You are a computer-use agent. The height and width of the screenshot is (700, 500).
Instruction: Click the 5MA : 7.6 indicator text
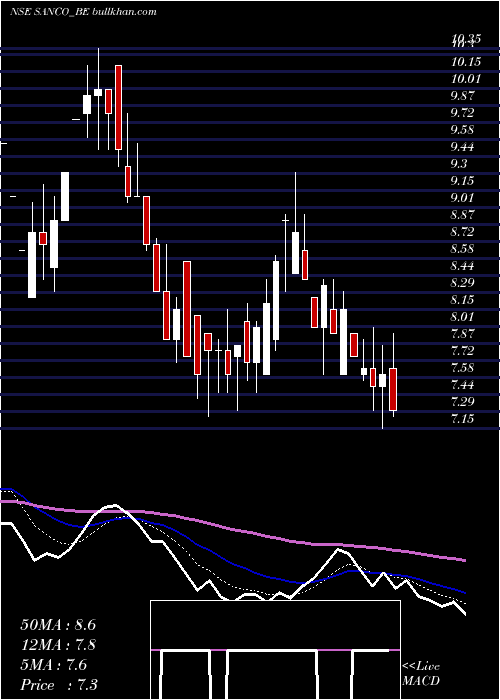tap(54, 665)
